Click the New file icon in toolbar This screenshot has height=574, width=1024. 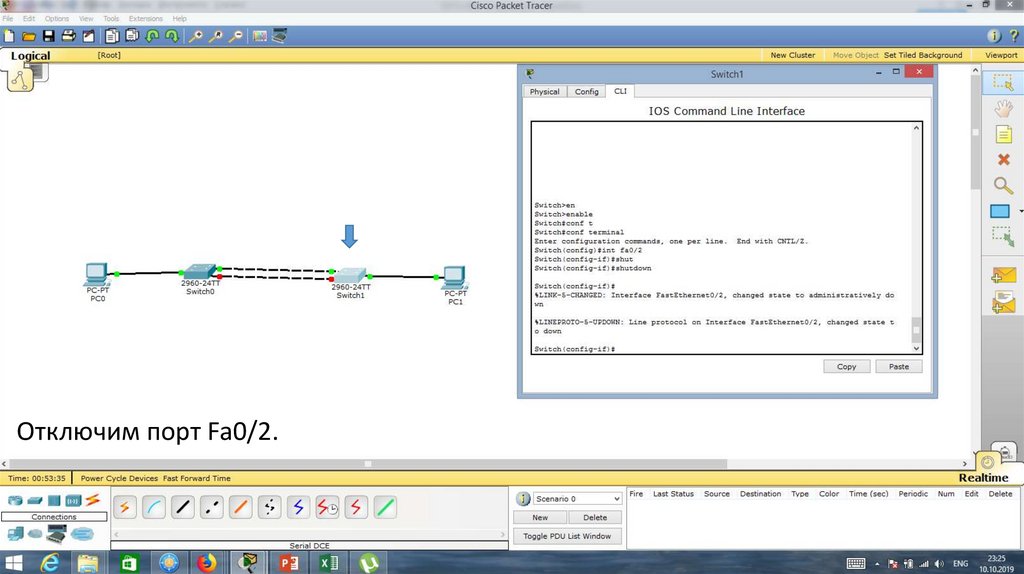9,37
